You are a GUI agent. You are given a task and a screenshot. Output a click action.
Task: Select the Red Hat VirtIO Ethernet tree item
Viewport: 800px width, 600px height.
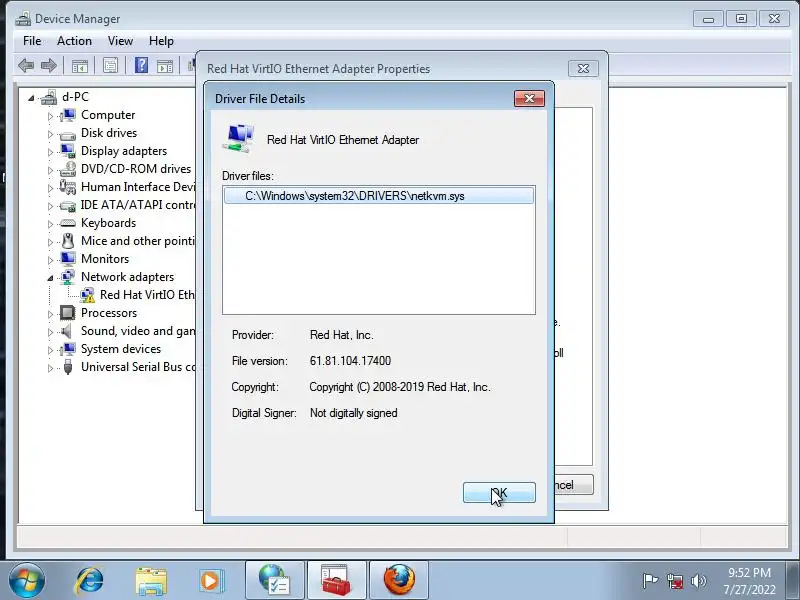147,295
